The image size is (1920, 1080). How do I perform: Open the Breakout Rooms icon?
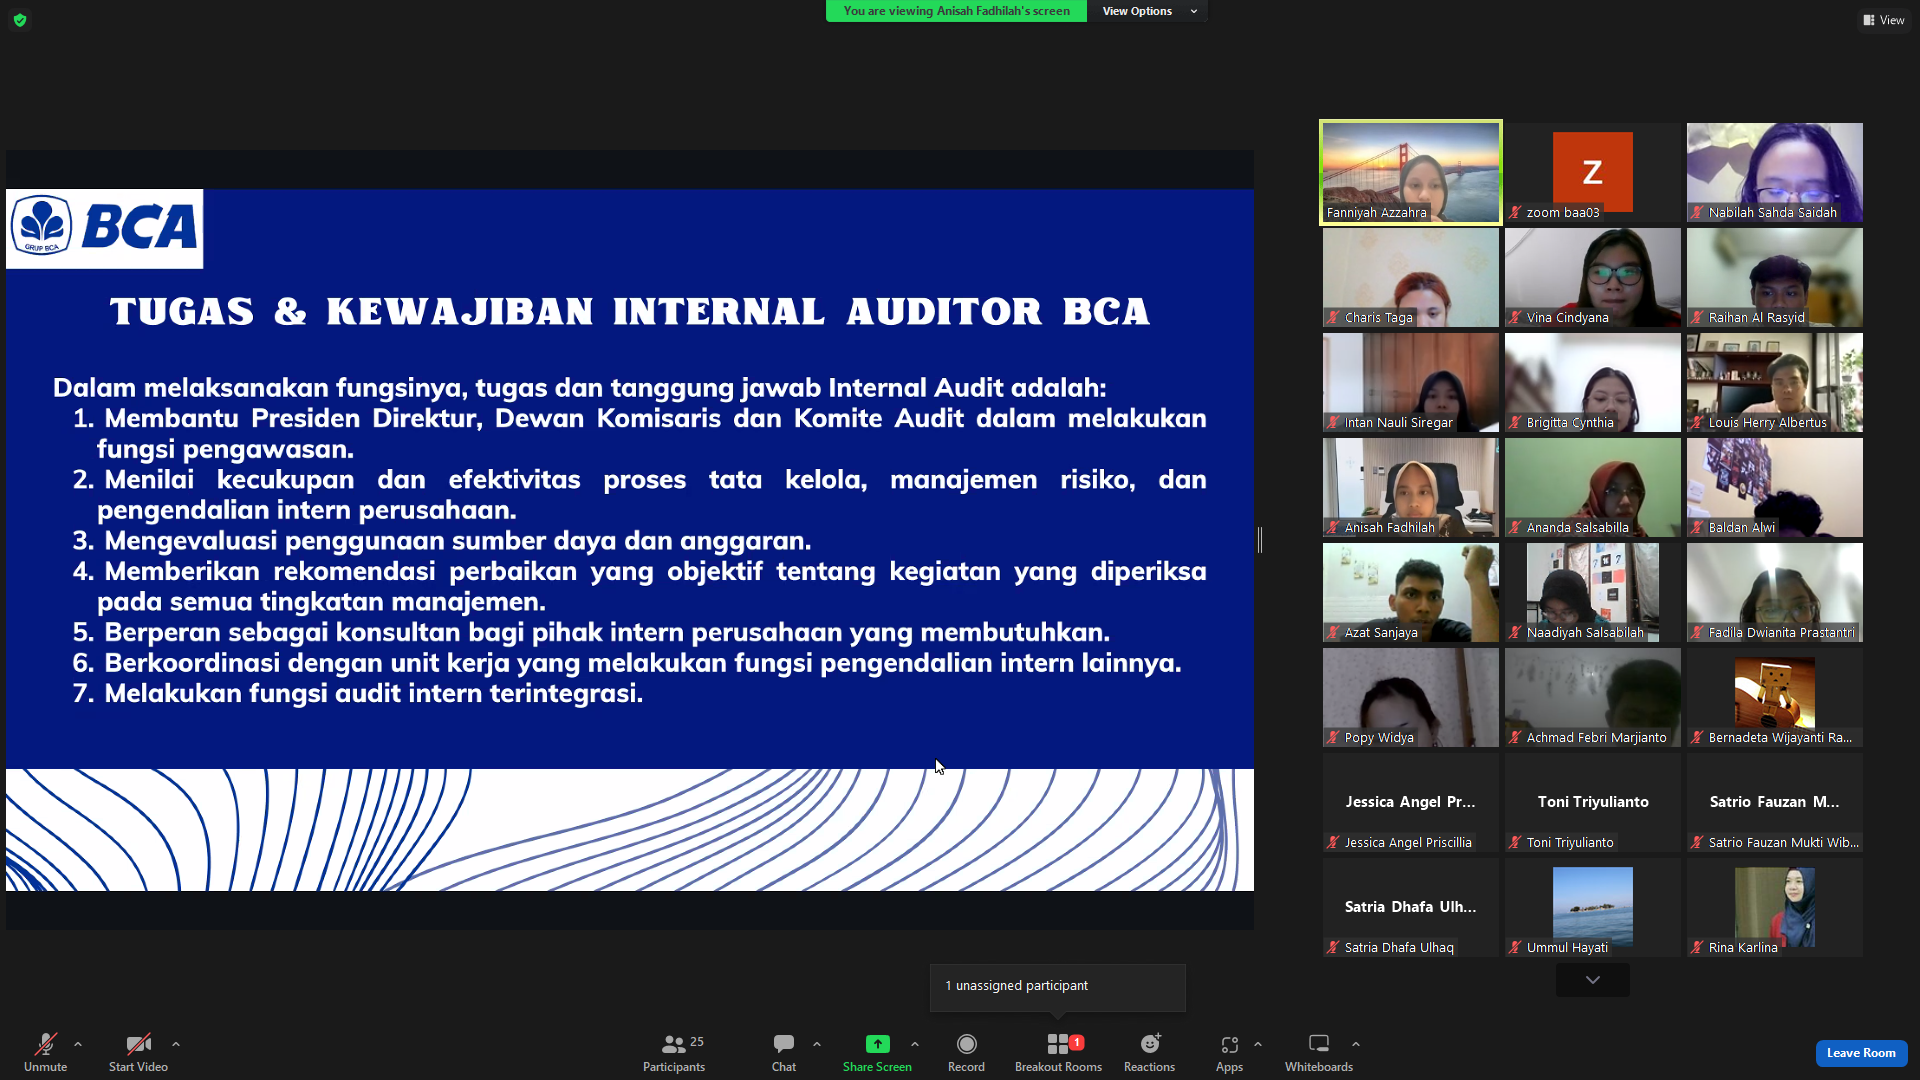click(1058, 1044)
